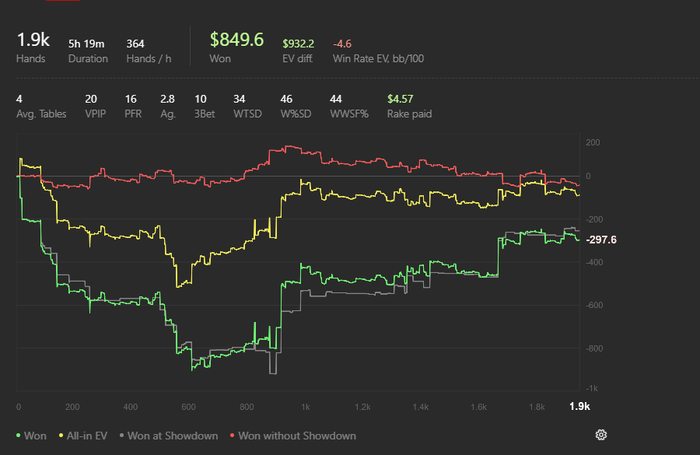The image size is (700, 455).
Task: Select the 1.9k Hands count
Action: click(31, 41)
